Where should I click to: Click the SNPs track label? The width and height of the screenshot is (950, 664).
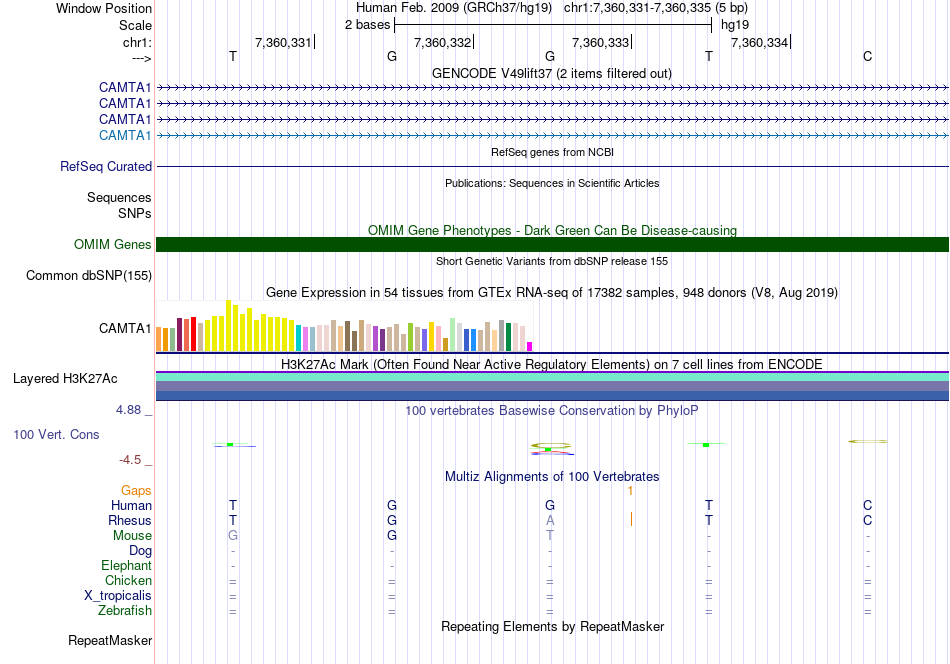(135, 213)
